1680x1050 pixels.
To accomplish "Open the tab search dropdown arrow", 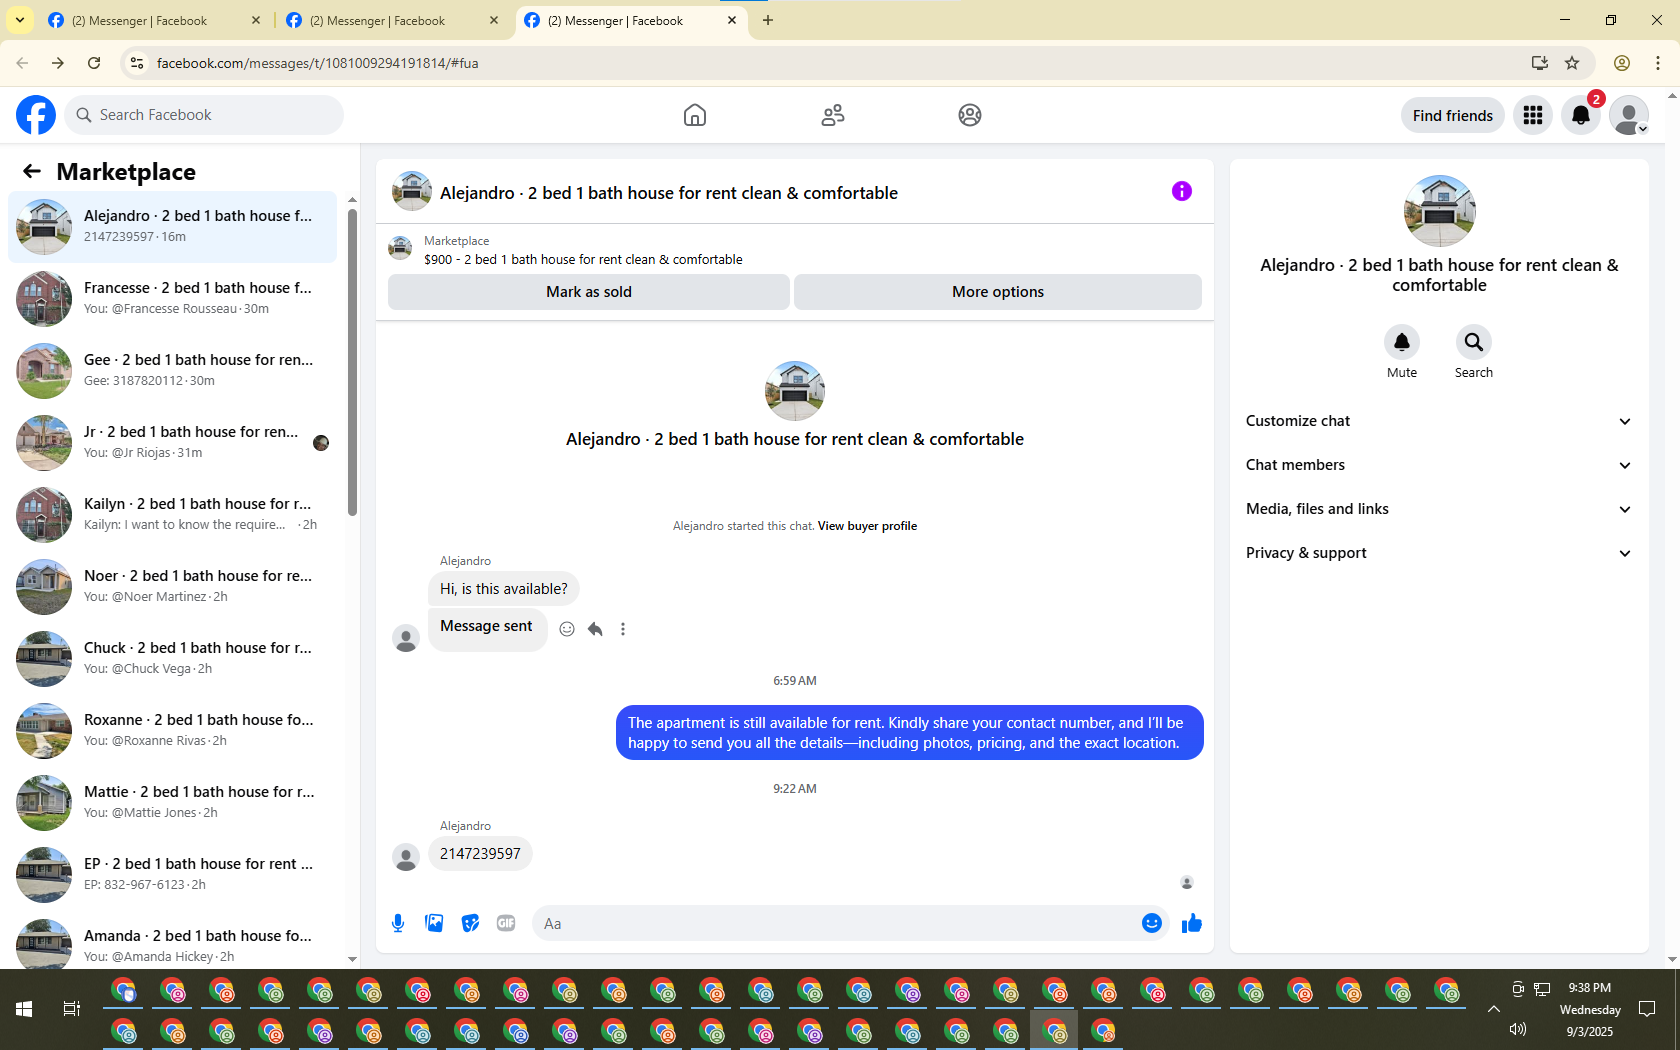I will [20, 20].
